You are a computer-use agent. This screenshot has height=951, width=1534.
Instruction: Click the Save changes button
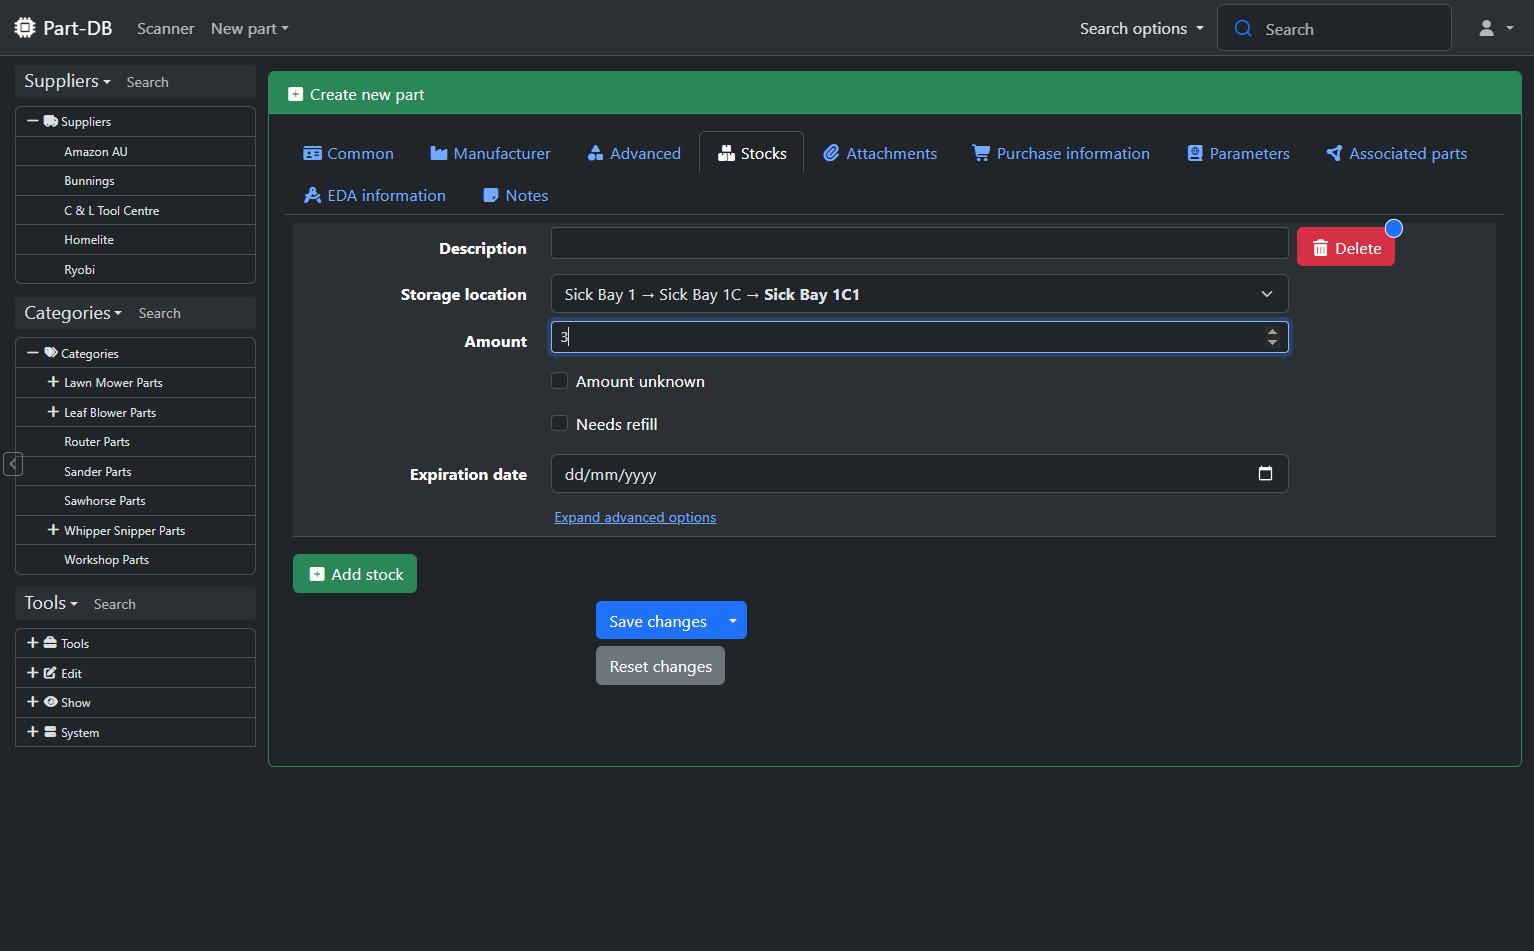[x=658, y=620]
